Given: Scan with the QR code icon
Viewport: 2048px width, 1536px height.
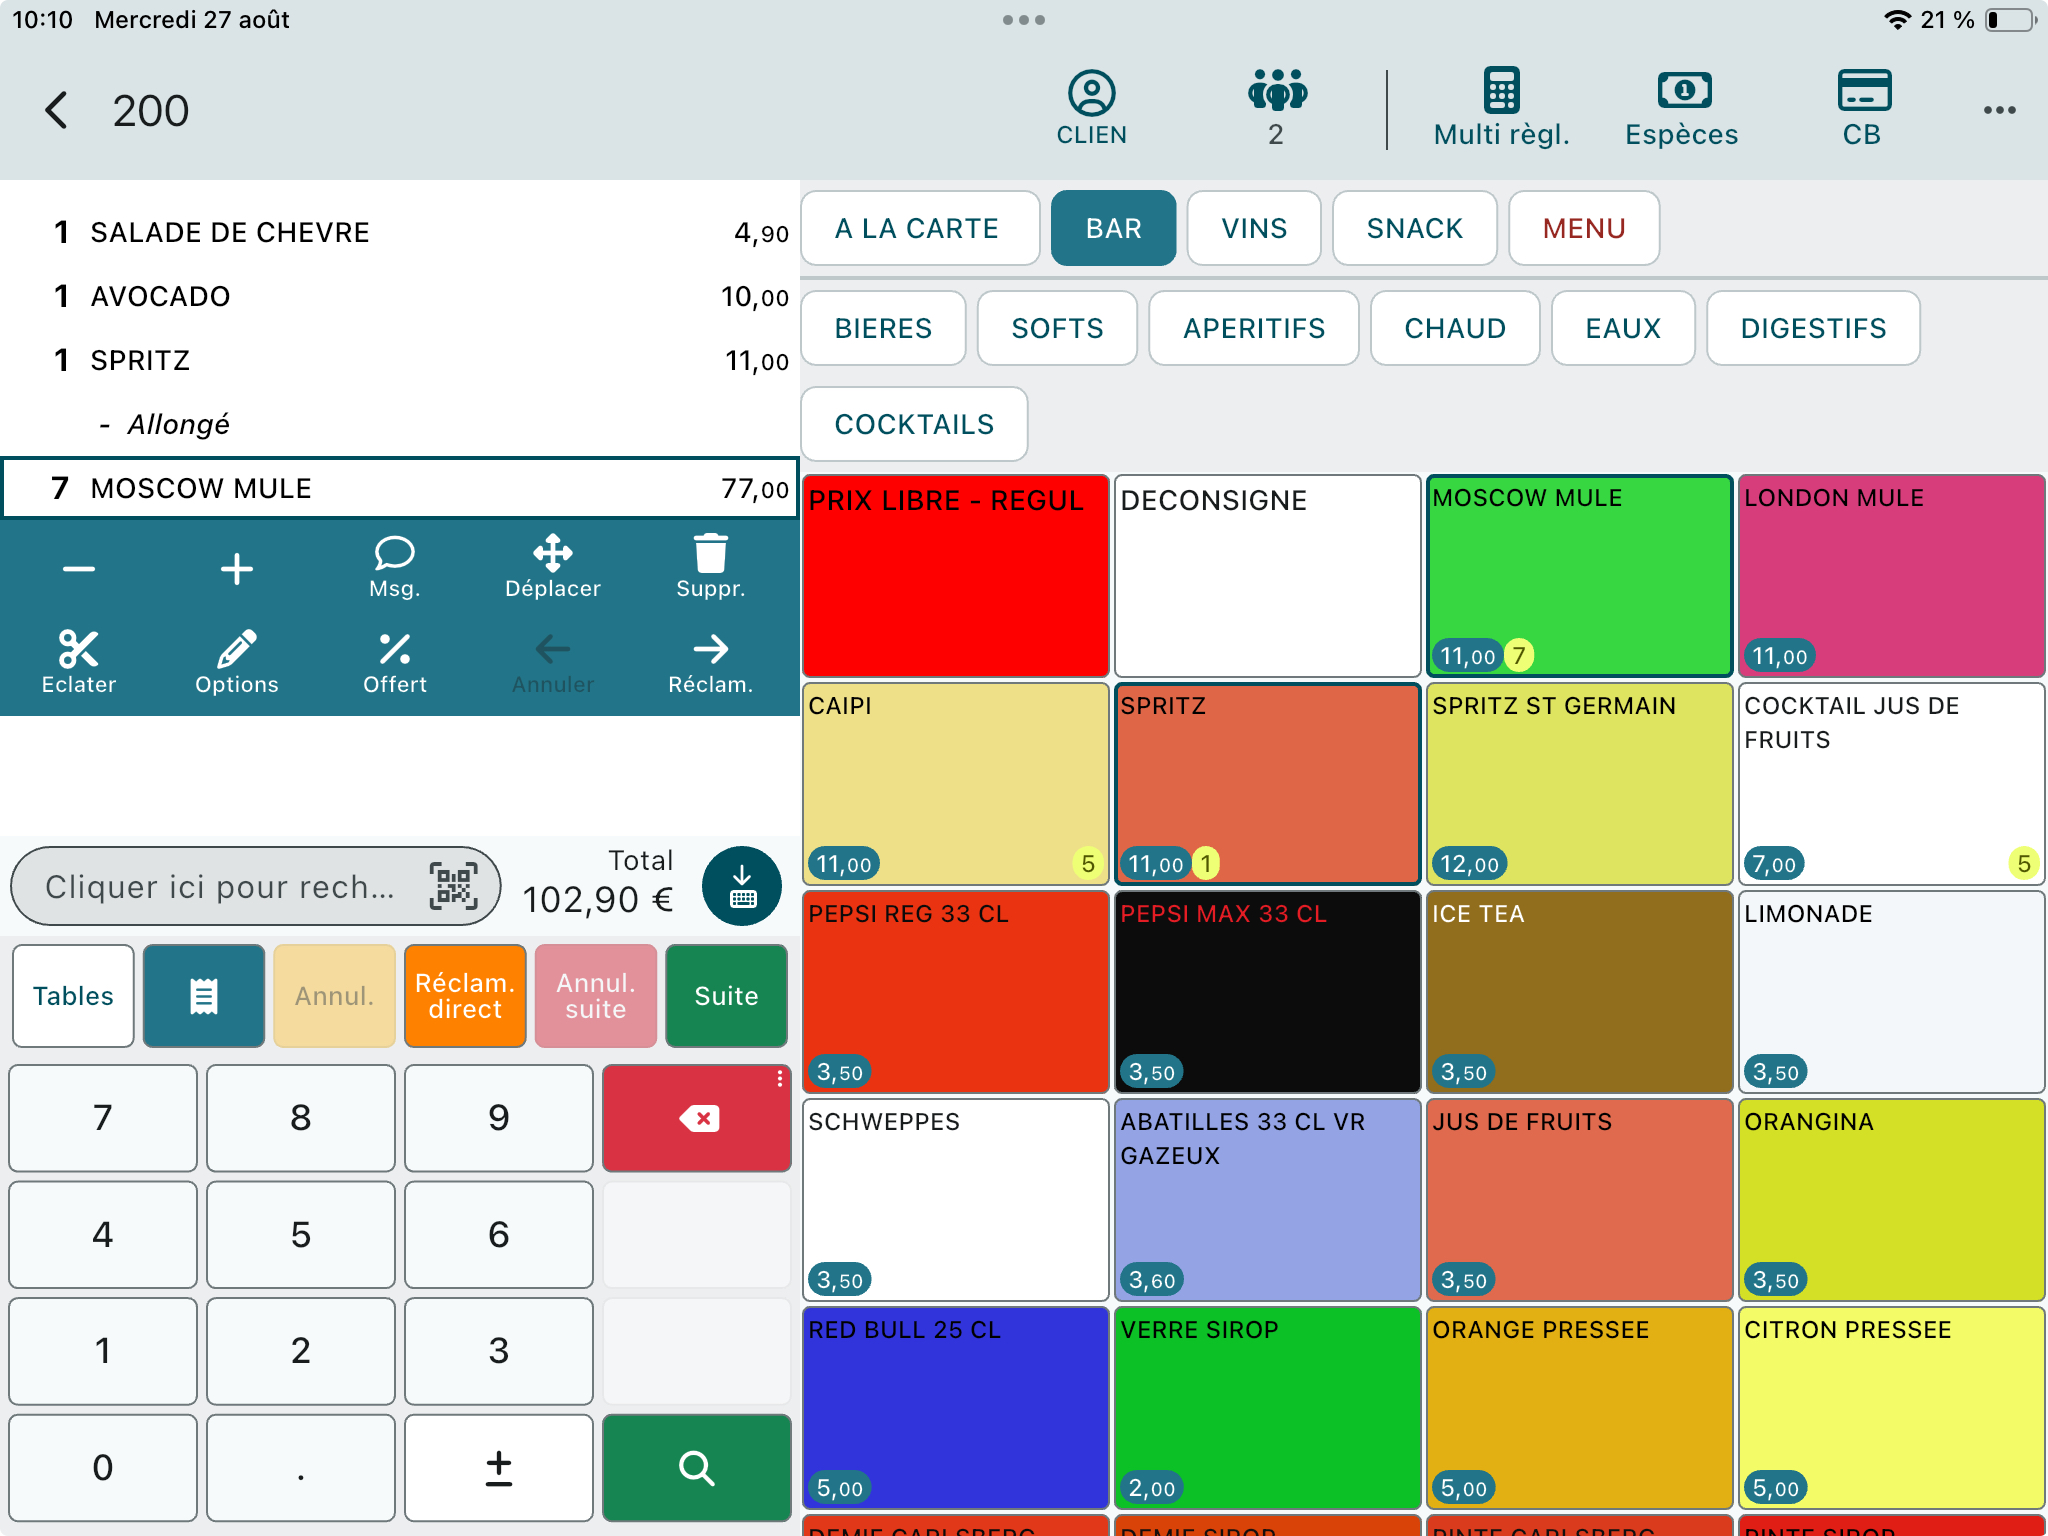Looking at the screenshot, I should click(x=453, y=886).
